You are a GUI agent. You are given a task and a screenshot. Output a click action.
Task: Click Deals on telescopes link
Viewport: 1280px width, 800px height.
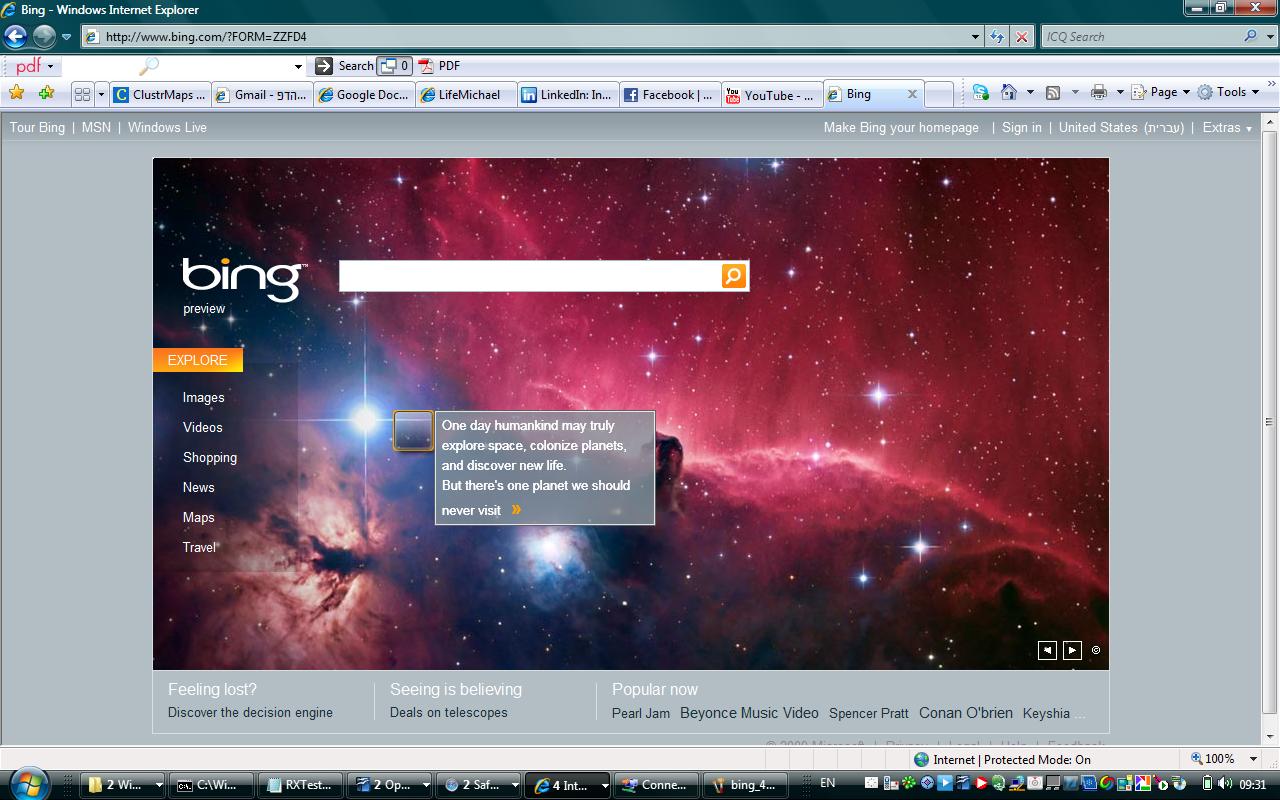coord(449,712)
